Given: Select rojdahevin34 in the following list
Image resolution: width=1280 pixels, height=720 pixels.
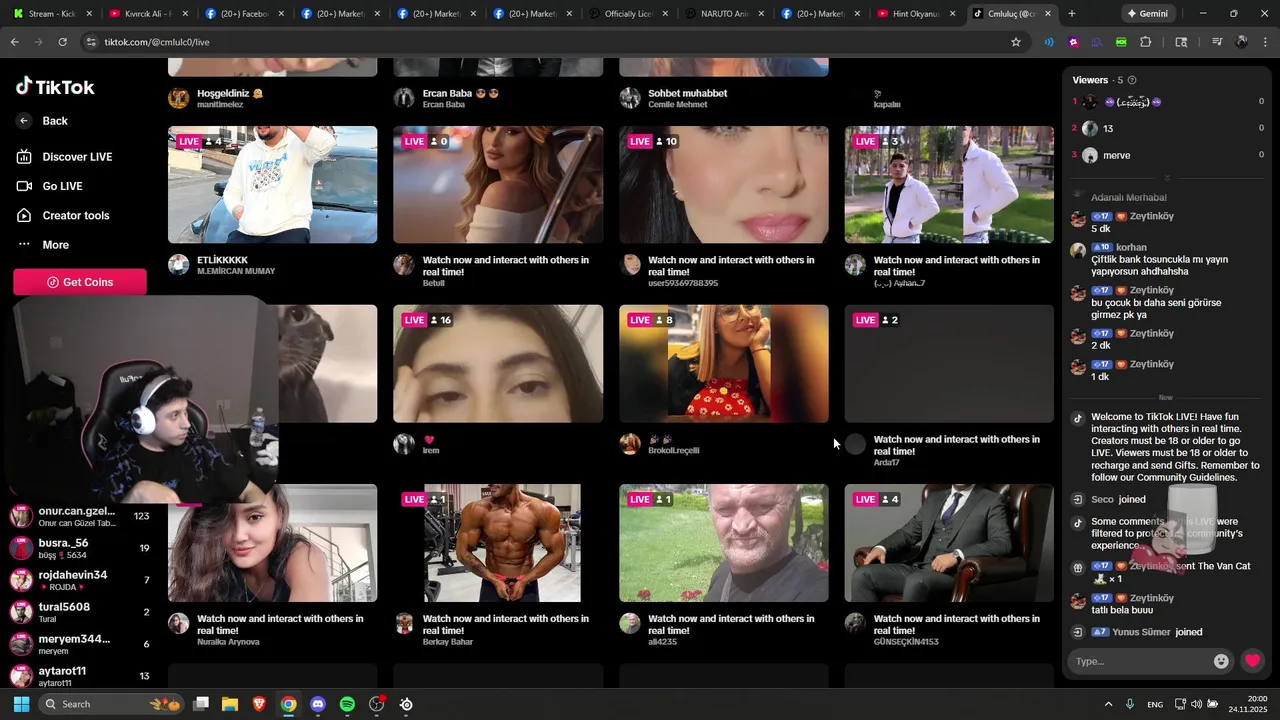Looking at the screenshot, I should (x=80, y=580).
